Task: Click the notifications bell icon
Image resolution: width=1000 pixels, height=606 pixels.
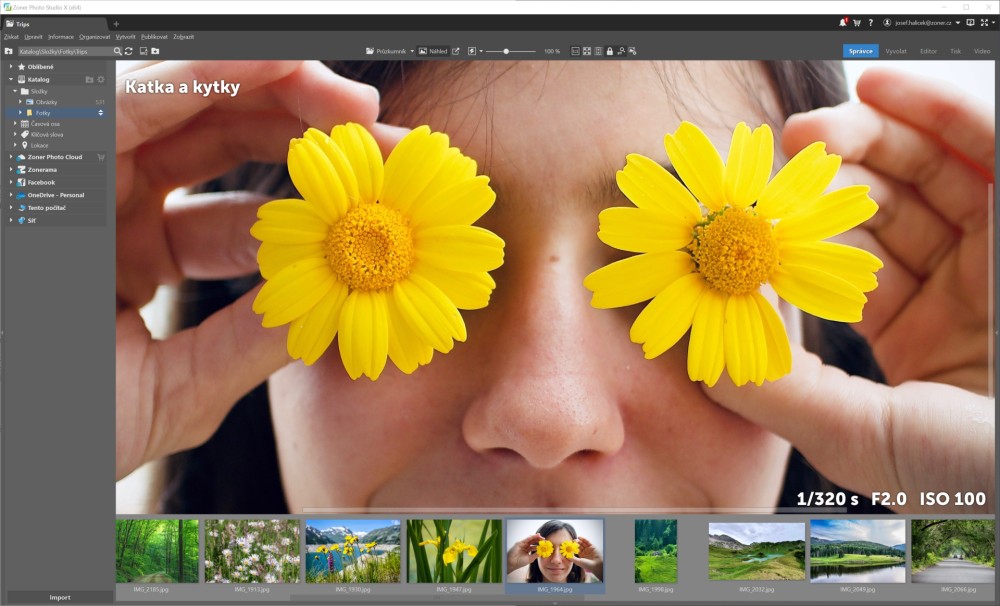Action: (x=842, y=22)
